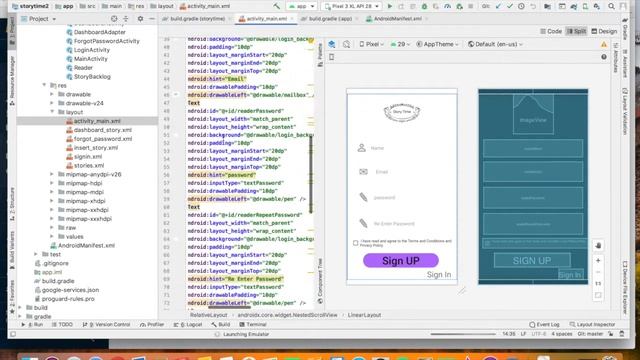Zoom in with the plus icon
Viewport: 640px width, 360px height.
click(598, 260)
